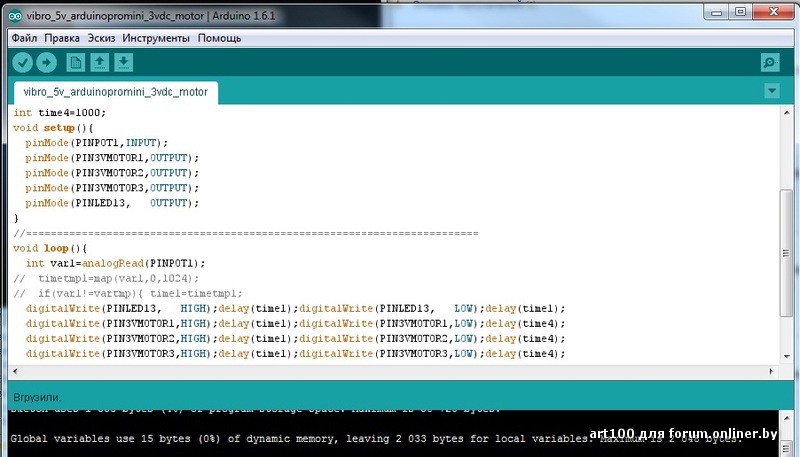
Task: Create a new sketch file
Action: (76, 63)
